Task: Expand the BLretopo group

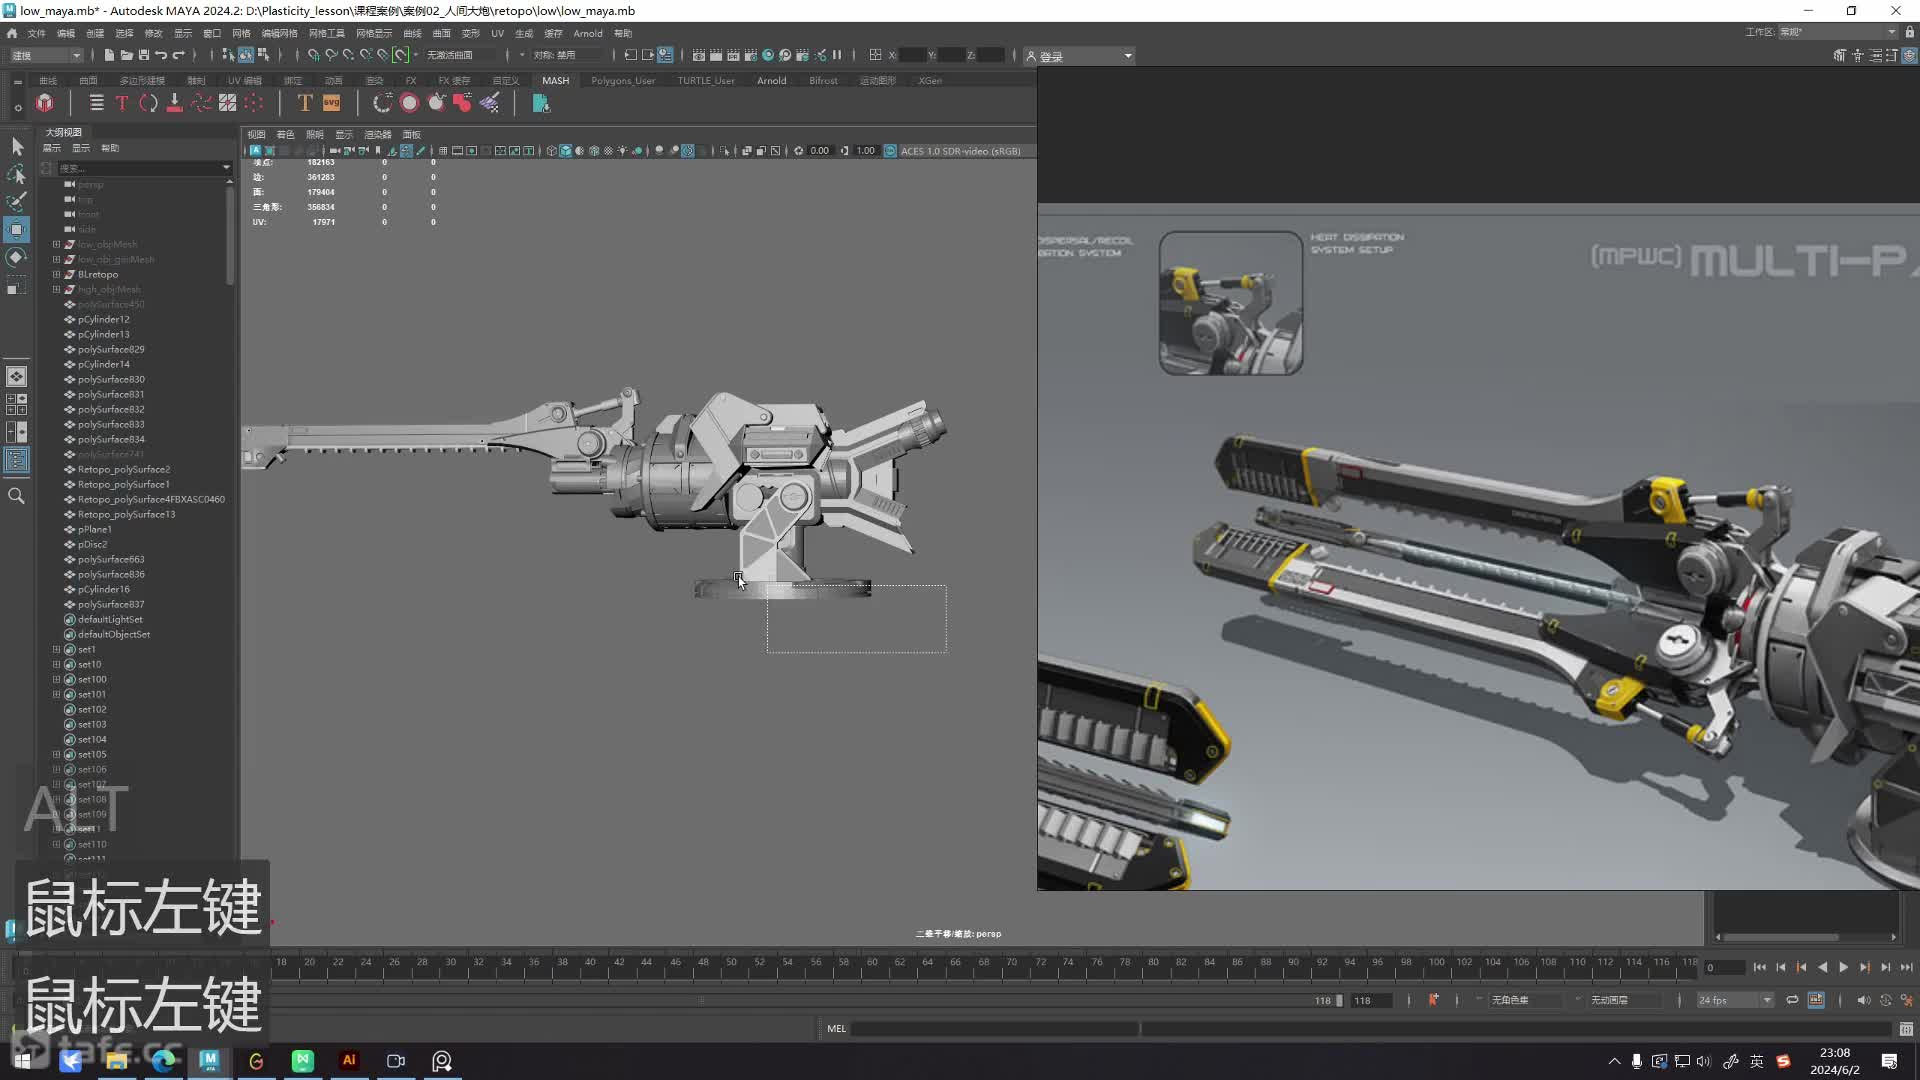Action: (x=57, y=274)
